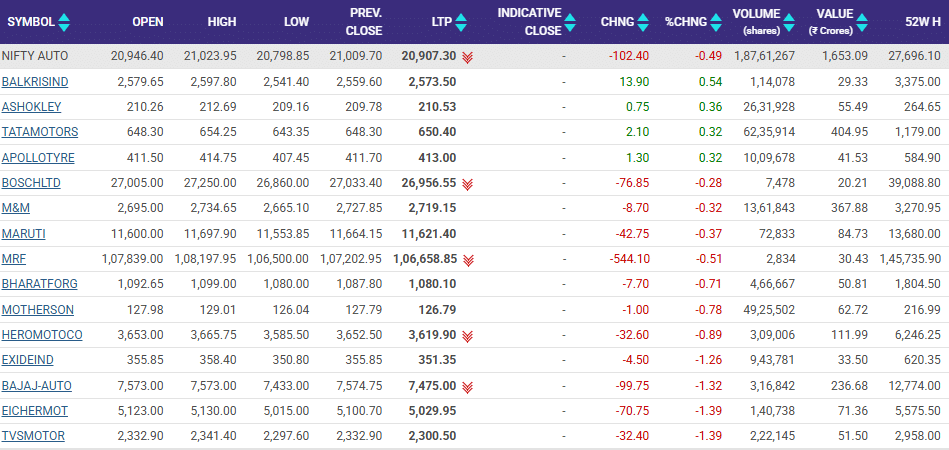Viewport: 949px width, 450px height.
Task: Select NIFTY AUTO volume 1,87,61,267
Action: (x=764, y=56)
